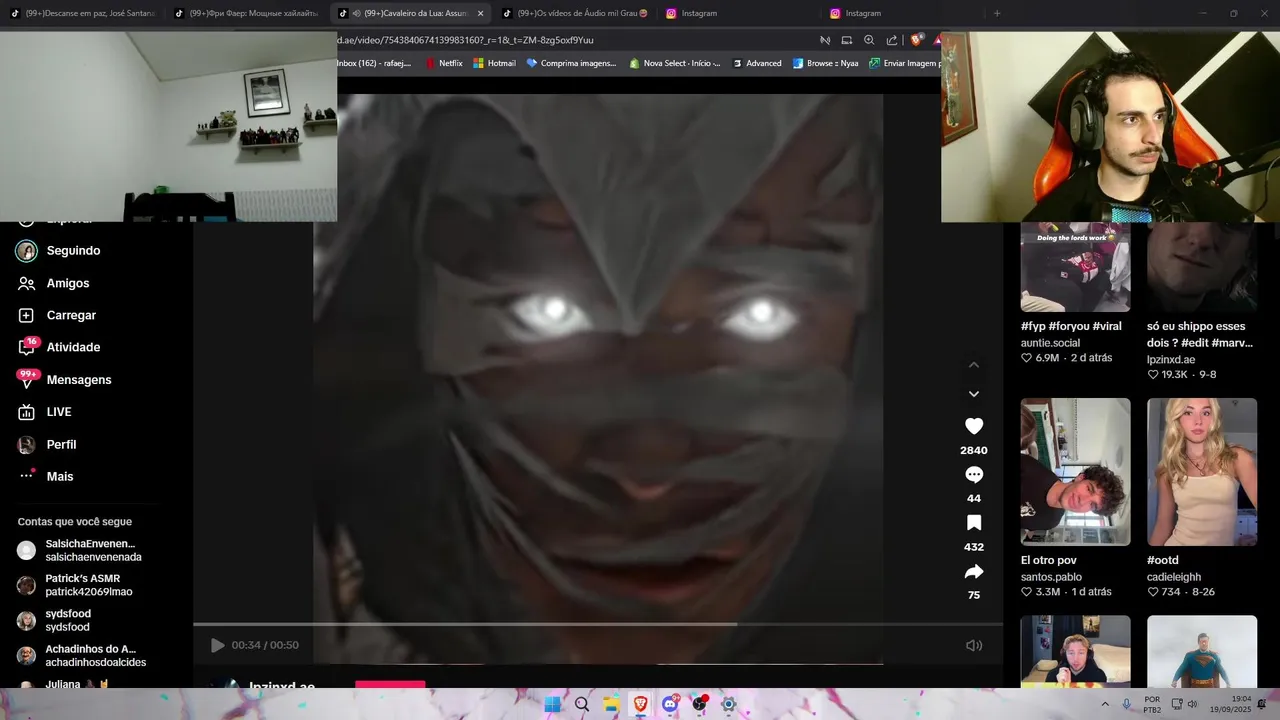The width and height of the screenshot is (1280, 720).
Task: Open the Nova Select bookmark
Action: (675, 63)
